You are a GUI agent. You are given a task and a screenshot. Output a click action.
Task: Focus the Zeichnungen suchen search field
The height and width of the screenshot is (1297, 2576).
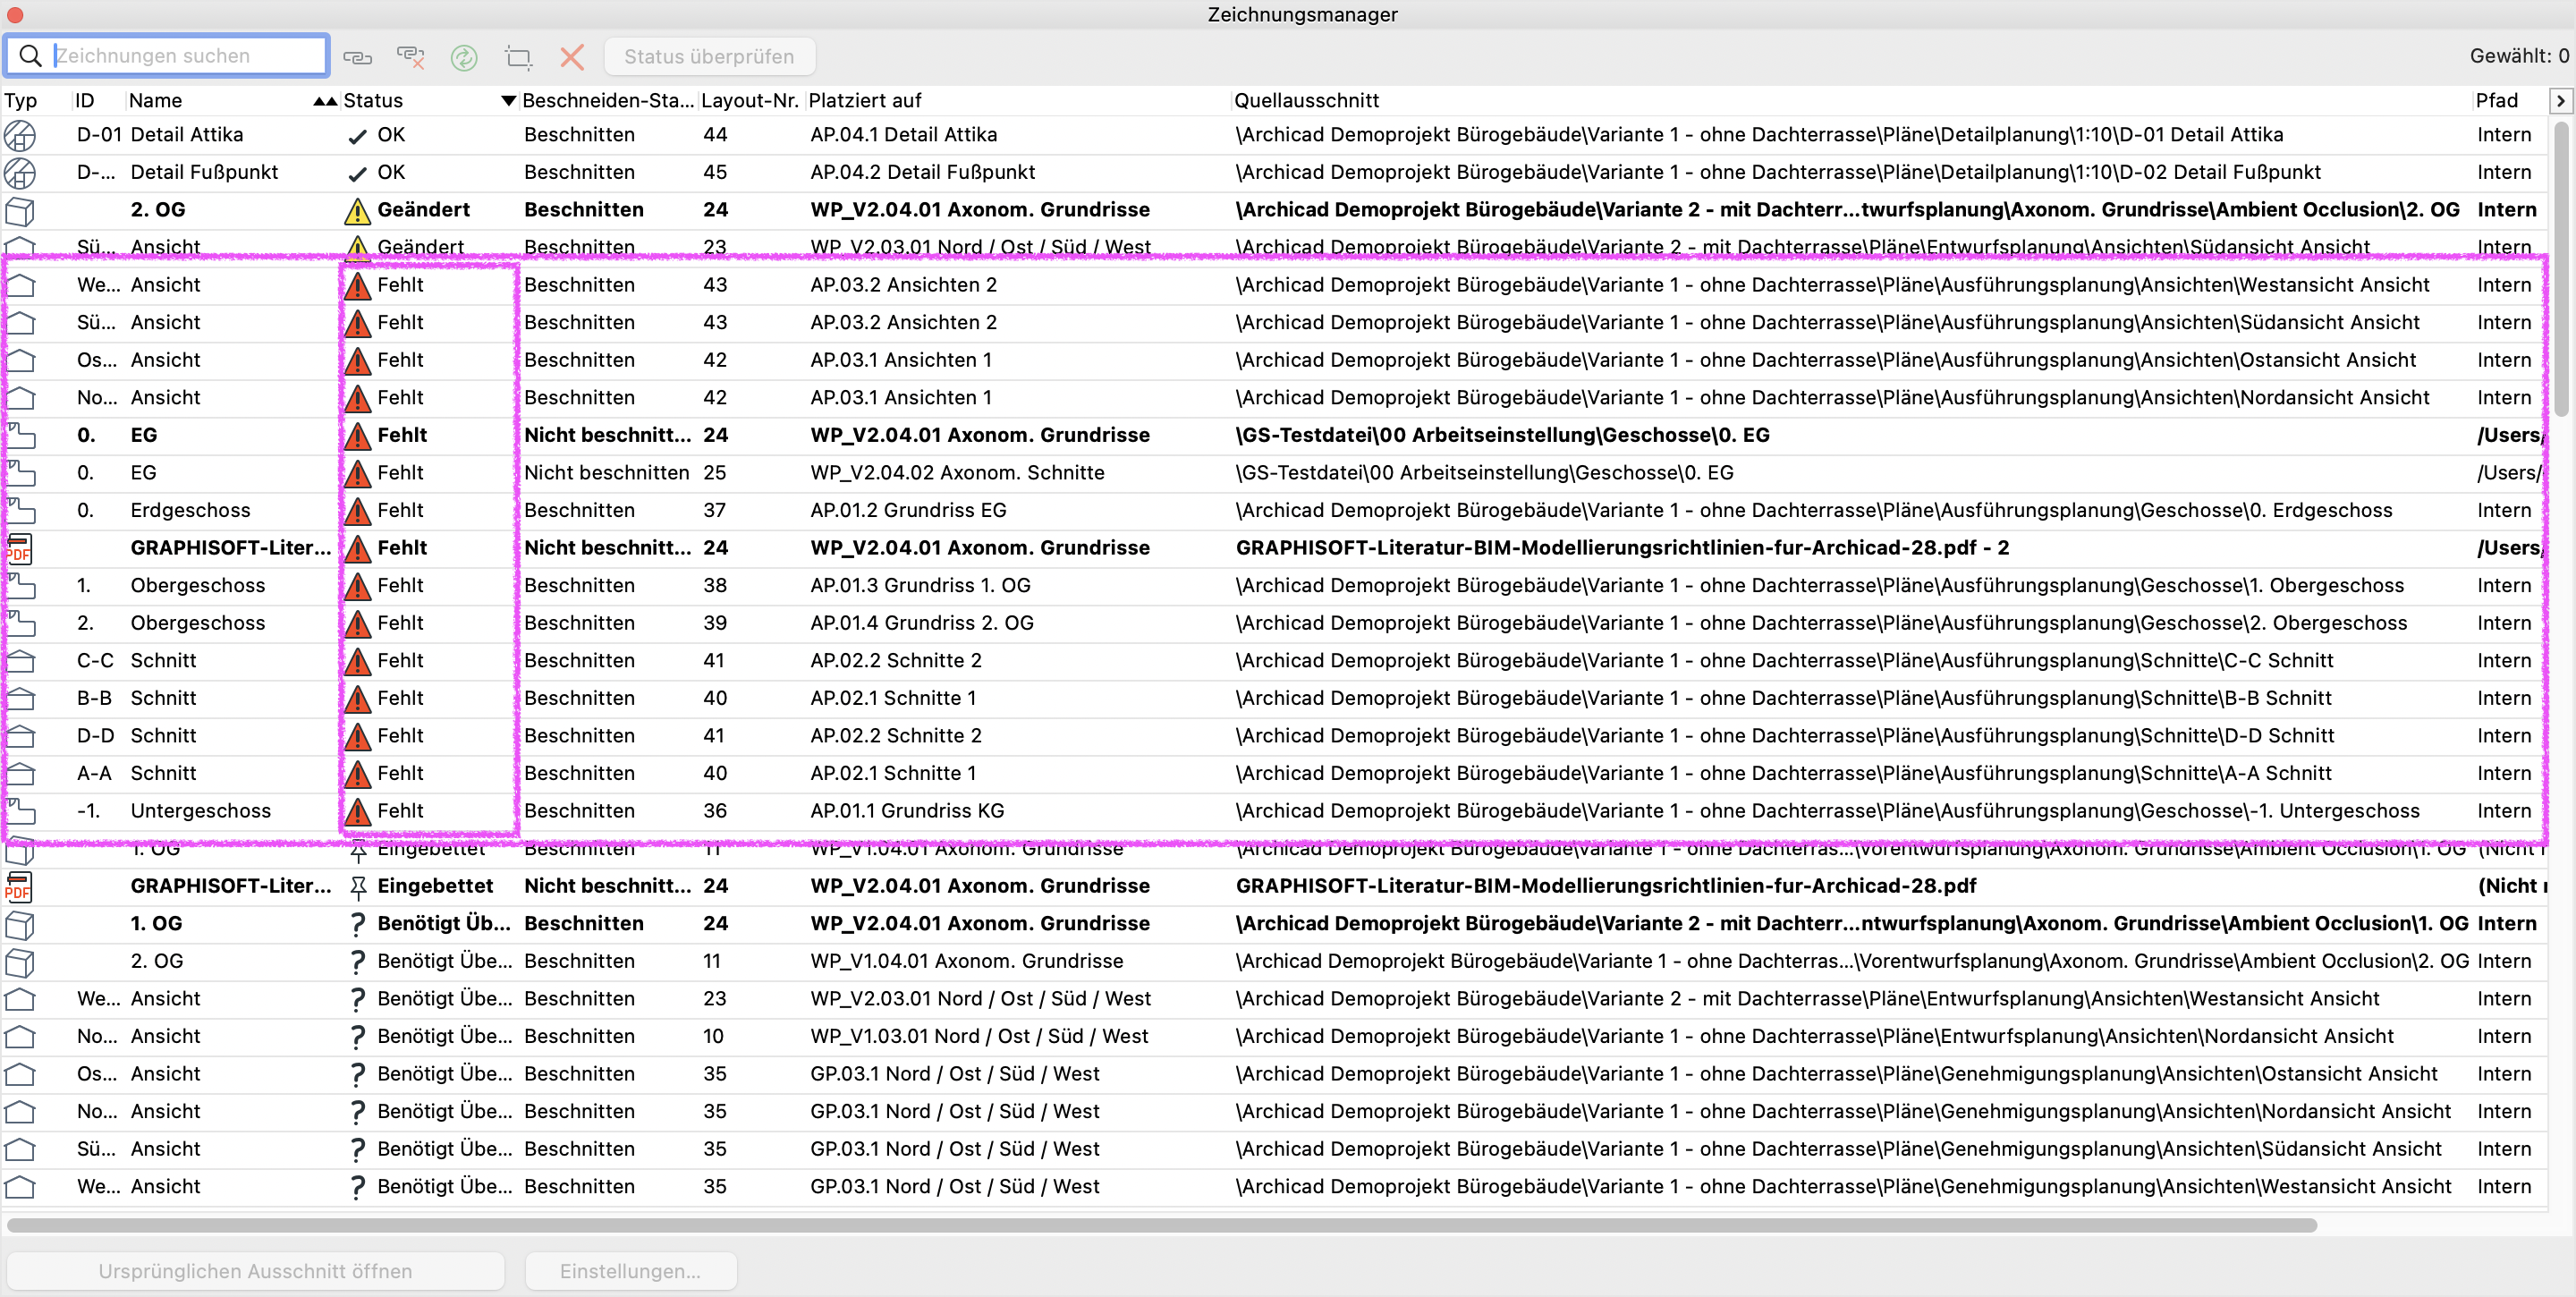[167, 56]
